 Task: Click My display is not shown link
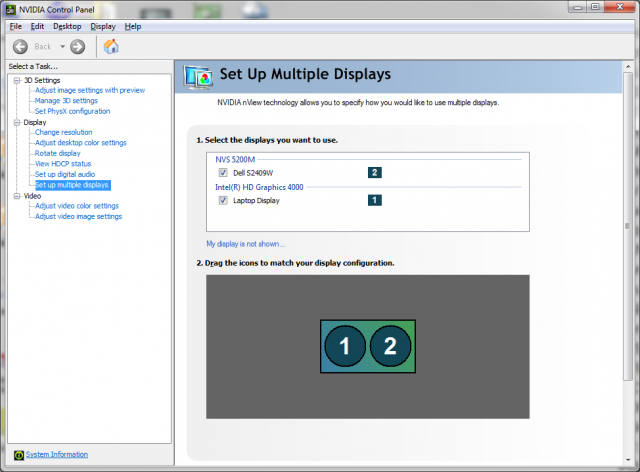[x=245, y=244]
